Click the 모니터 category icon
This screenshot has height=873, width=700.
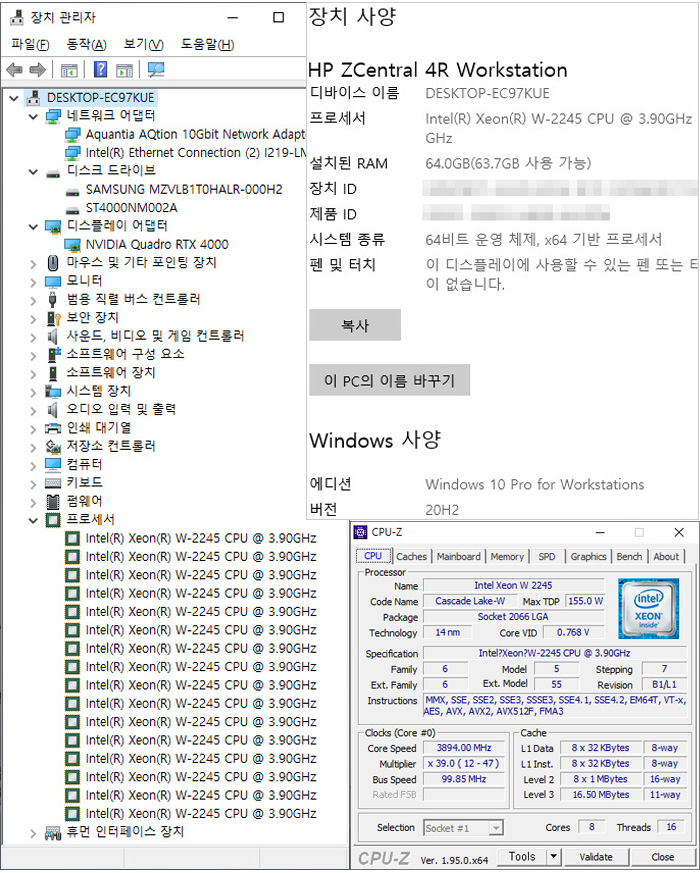[53, 282]
